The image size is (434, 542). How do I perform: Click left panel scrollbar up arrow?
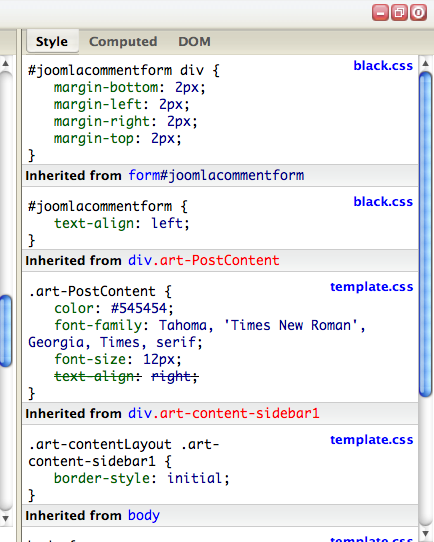(6, 63)
